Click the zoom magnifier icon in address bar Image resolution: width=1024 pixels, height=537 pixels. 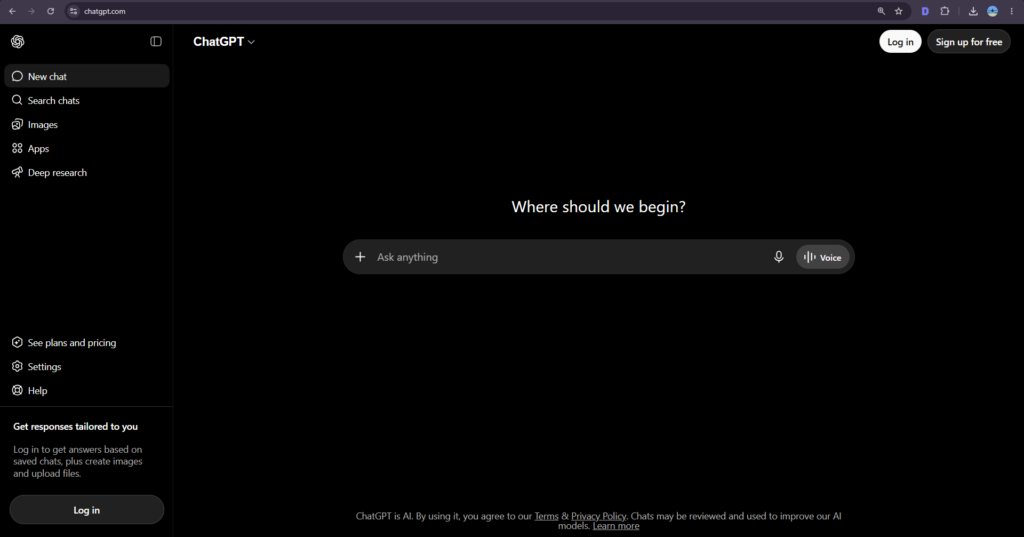point(881,11)
